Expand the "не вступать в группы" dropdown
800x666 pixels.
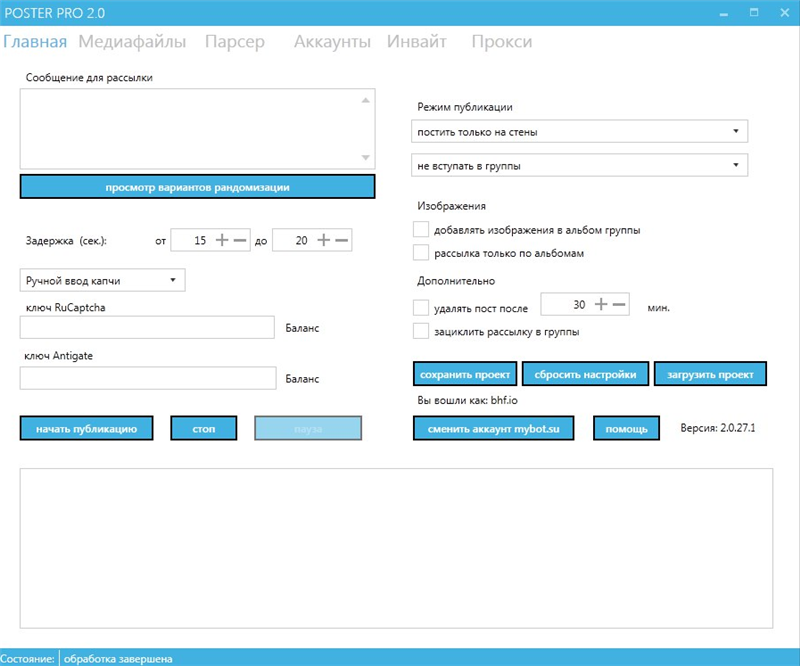[580, 164]
